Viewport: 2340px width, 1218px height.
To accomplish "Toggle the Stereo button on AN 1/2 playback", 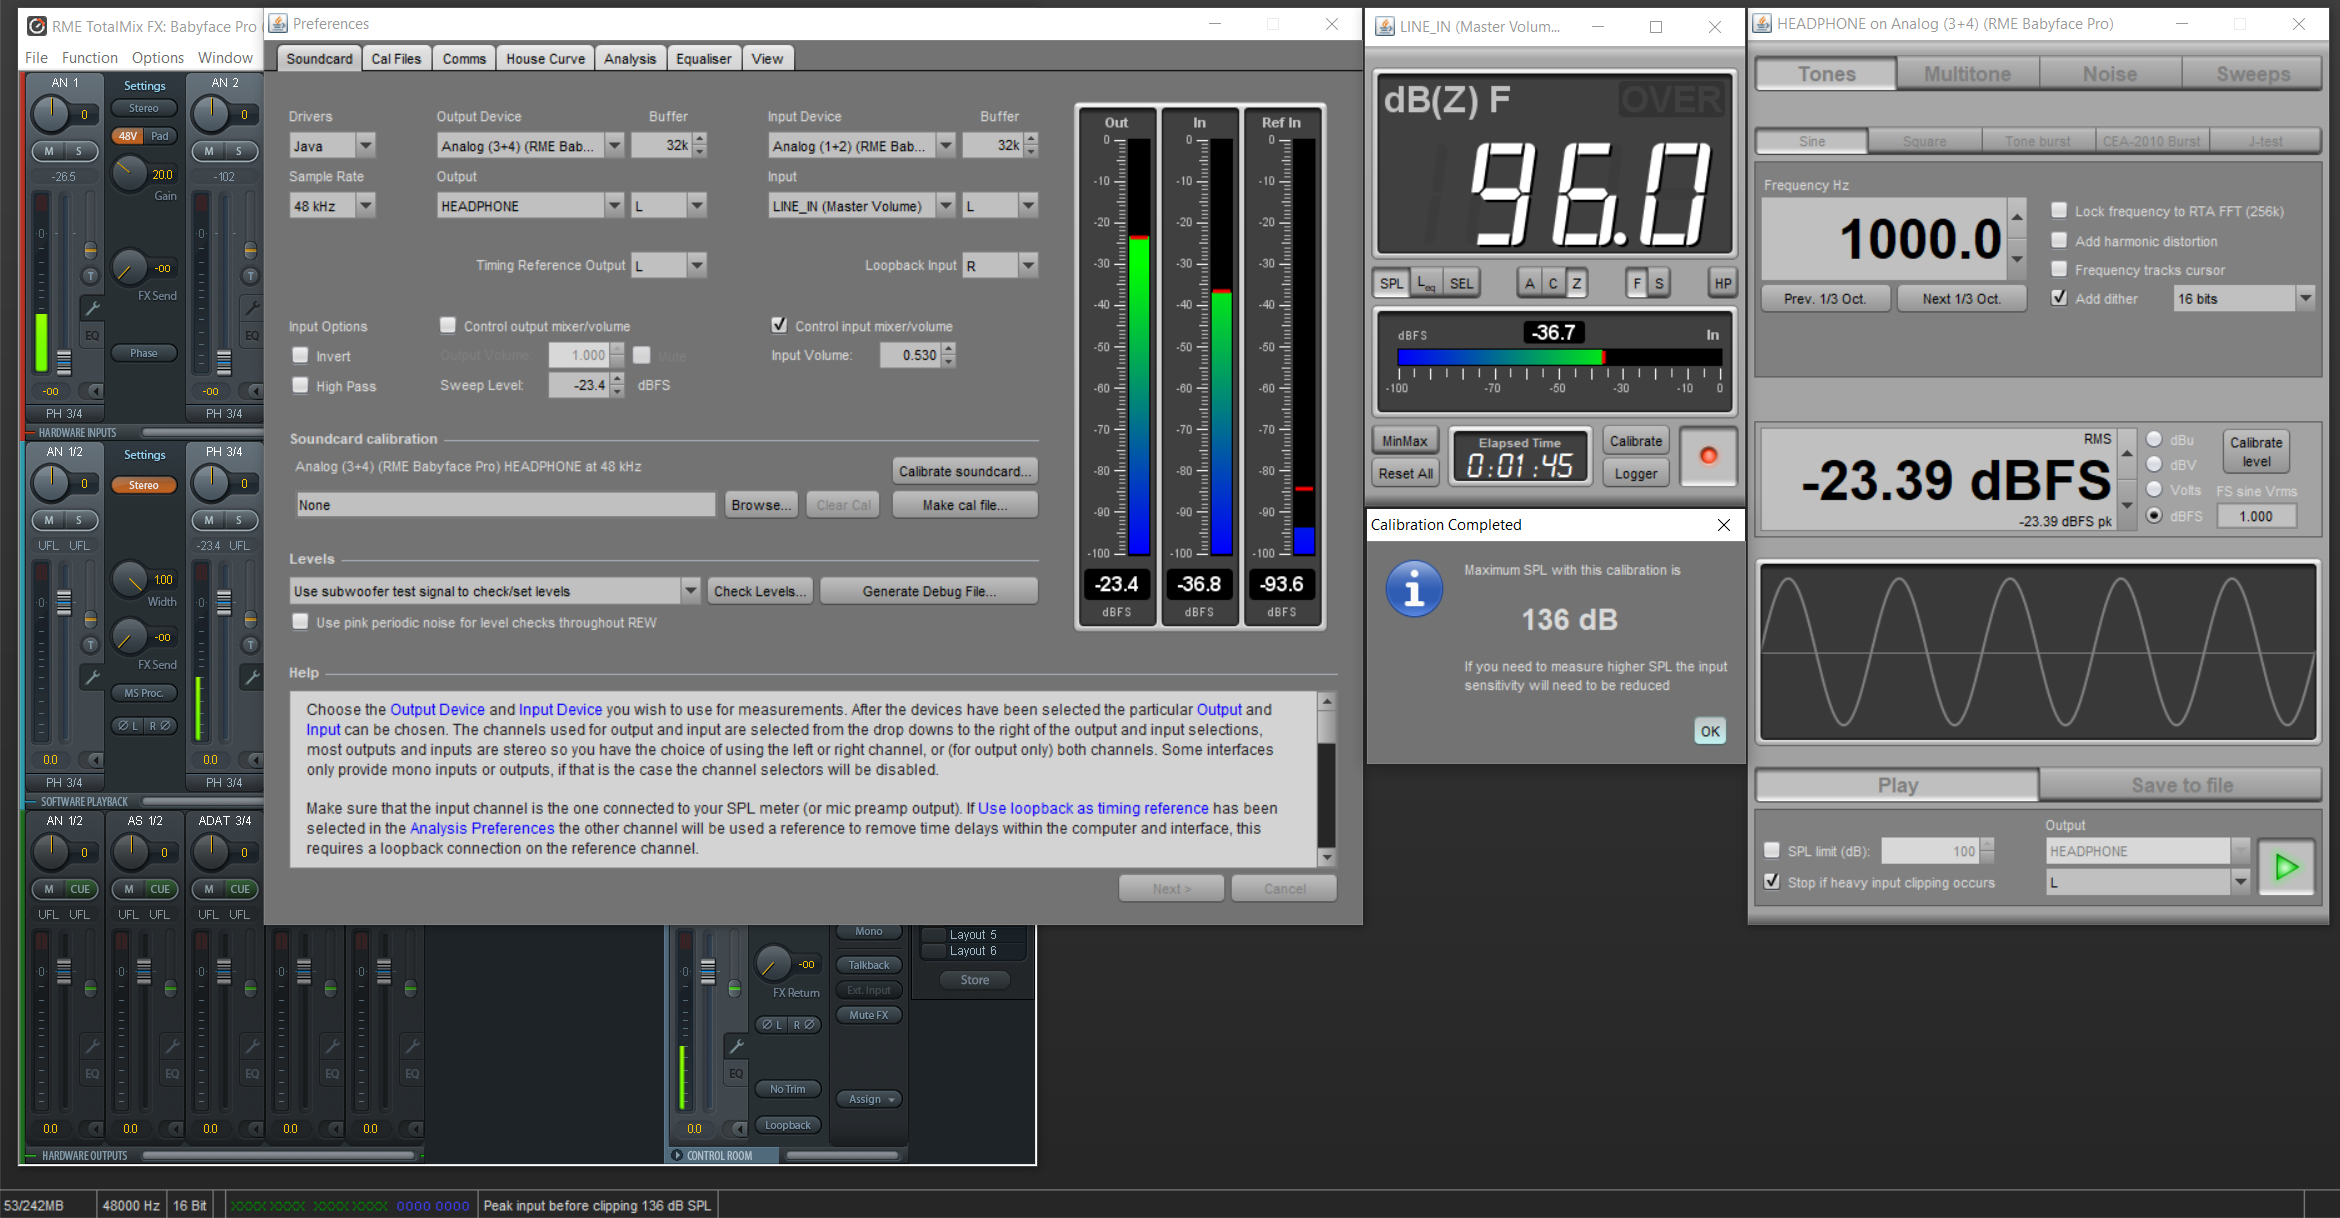I will point(143,485).
